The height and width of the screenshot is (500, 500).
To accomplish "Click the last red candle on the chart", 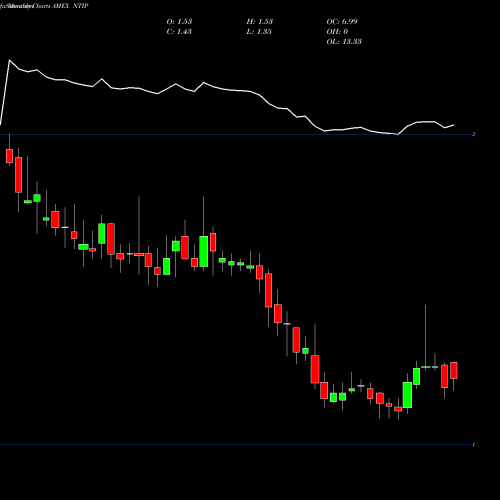I will click(454, 370).
